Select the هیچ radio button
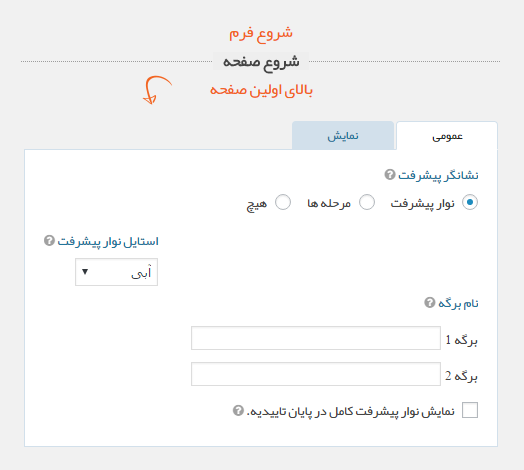 tap(283, 202)
